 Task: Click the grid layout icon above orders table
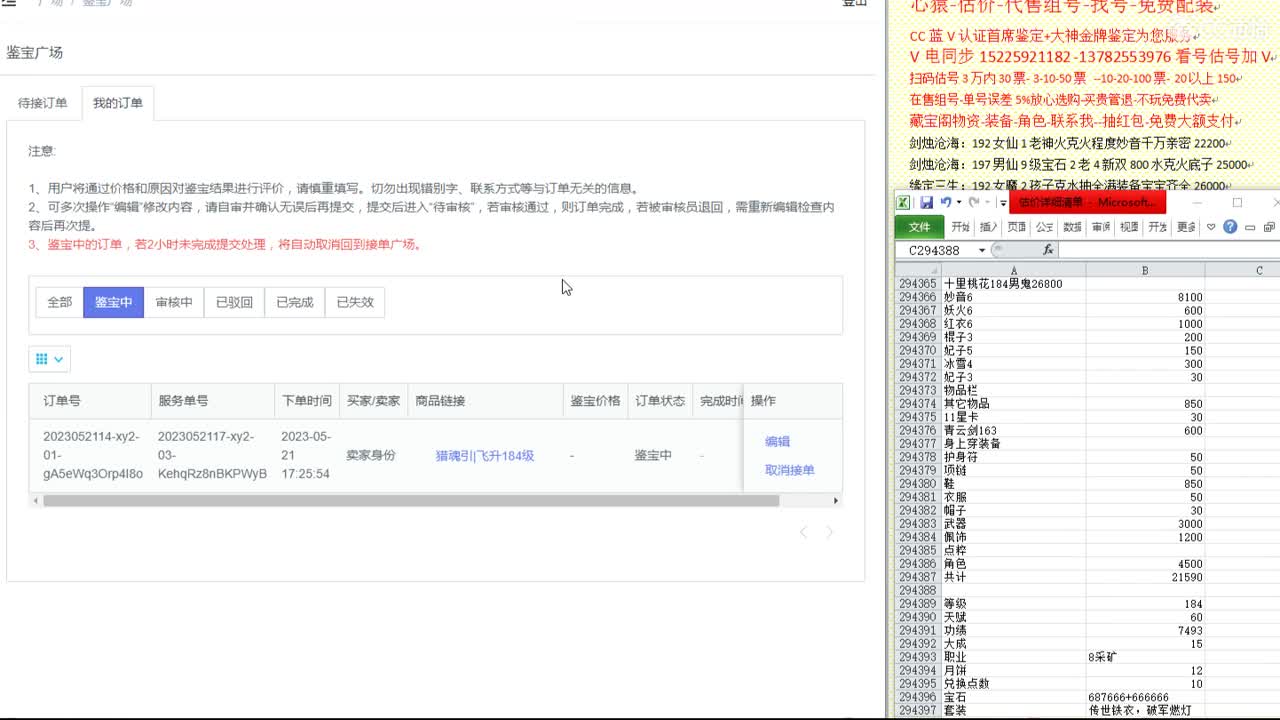(42, 359)
